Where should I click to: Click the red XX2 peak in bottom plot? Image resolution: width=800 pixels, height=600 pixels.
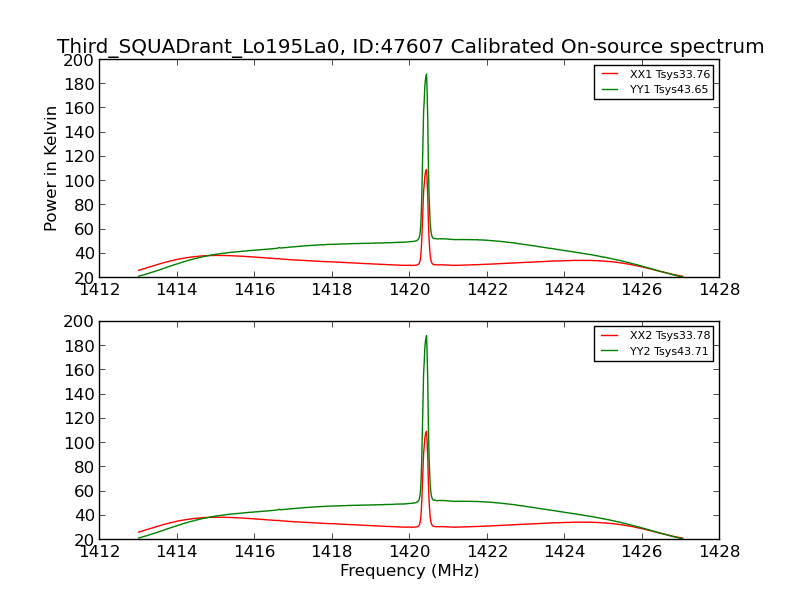(x=426, y=432)
